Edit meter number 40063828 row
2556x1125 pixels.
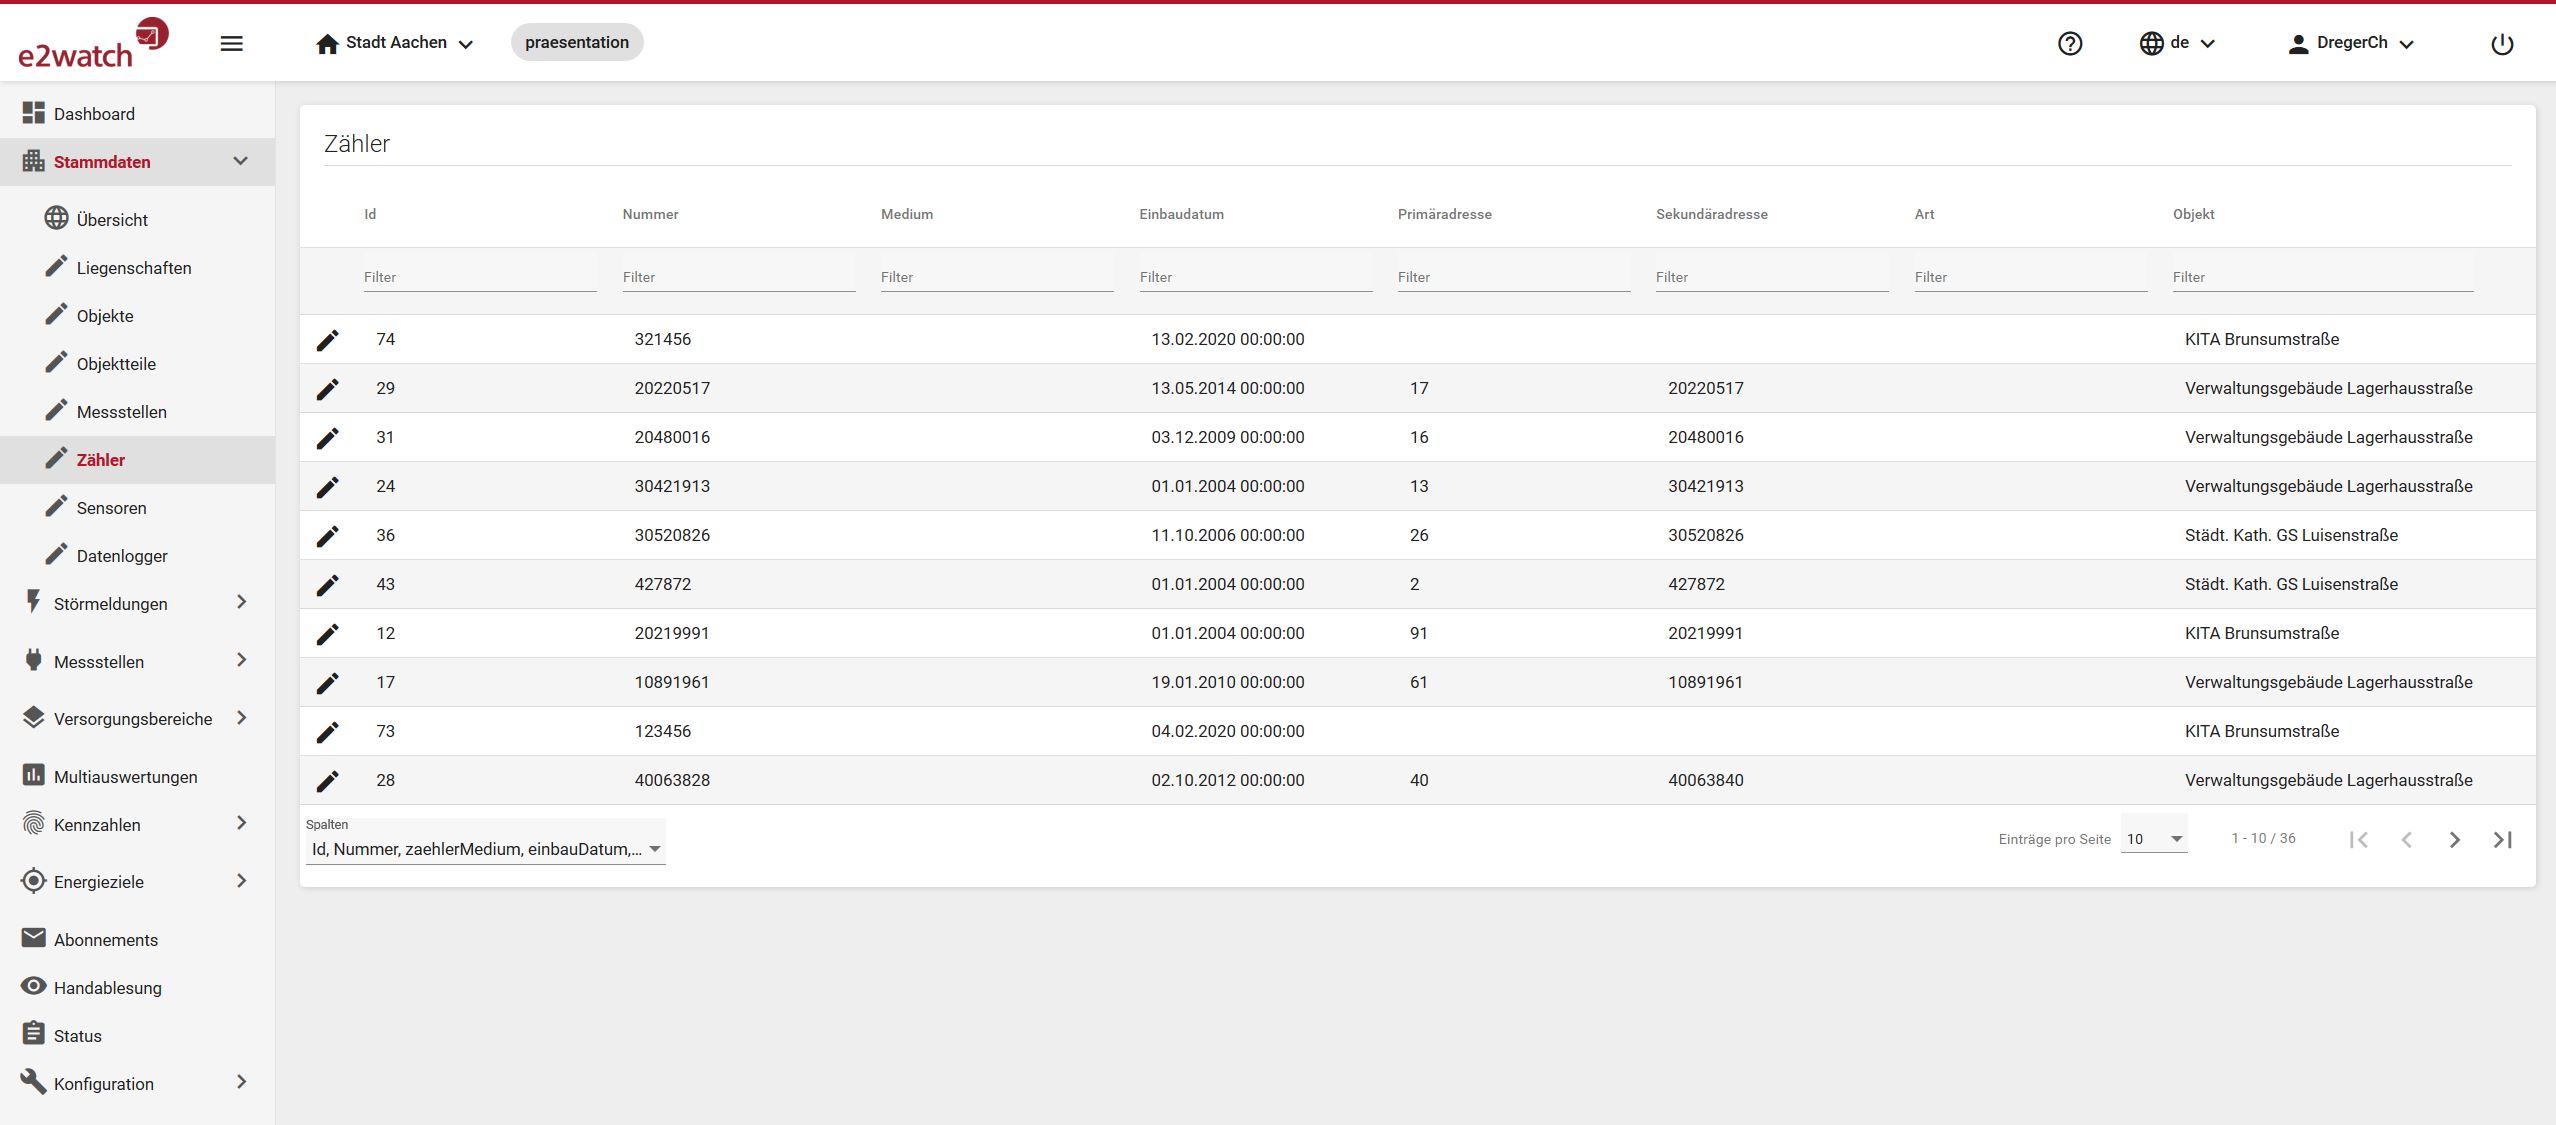pyautogui.click(x=328, y=781)
